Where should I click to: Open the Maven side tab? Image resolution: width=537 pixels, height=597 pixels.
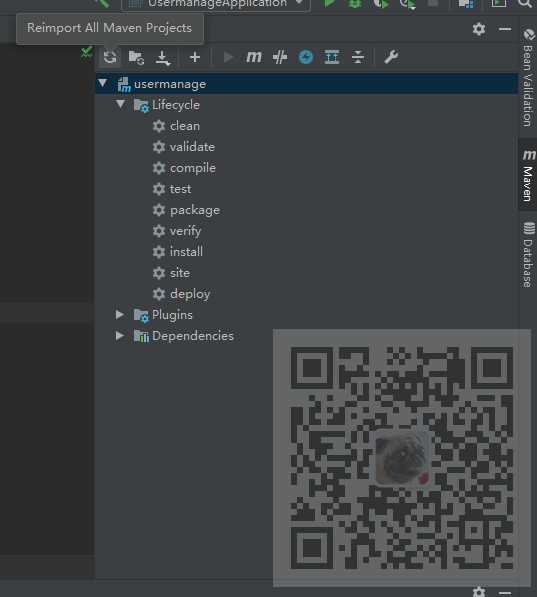528,174
